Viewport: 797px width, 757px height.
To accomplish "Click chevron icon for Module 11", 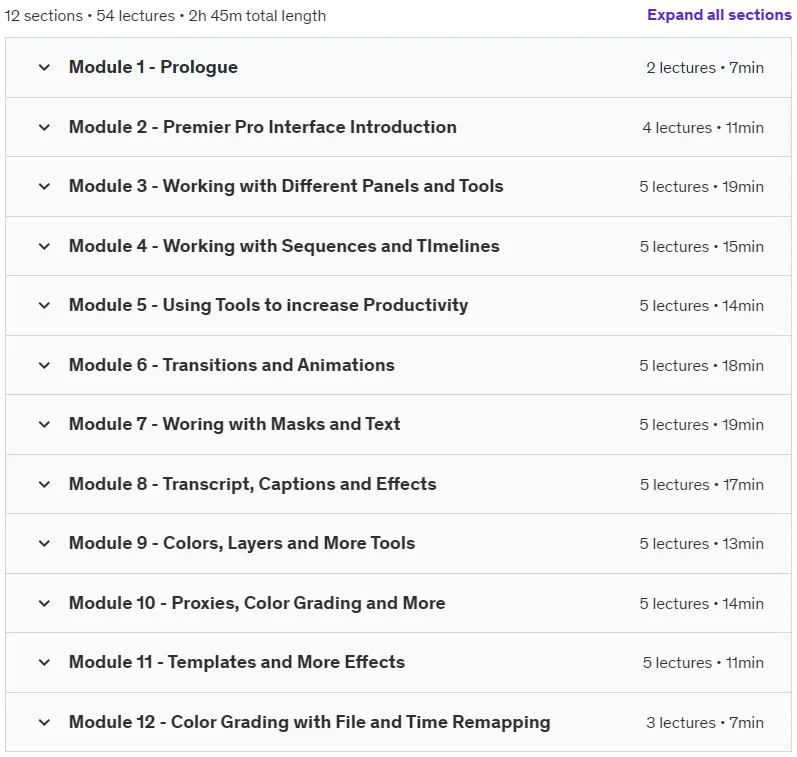I will point(44,662).
